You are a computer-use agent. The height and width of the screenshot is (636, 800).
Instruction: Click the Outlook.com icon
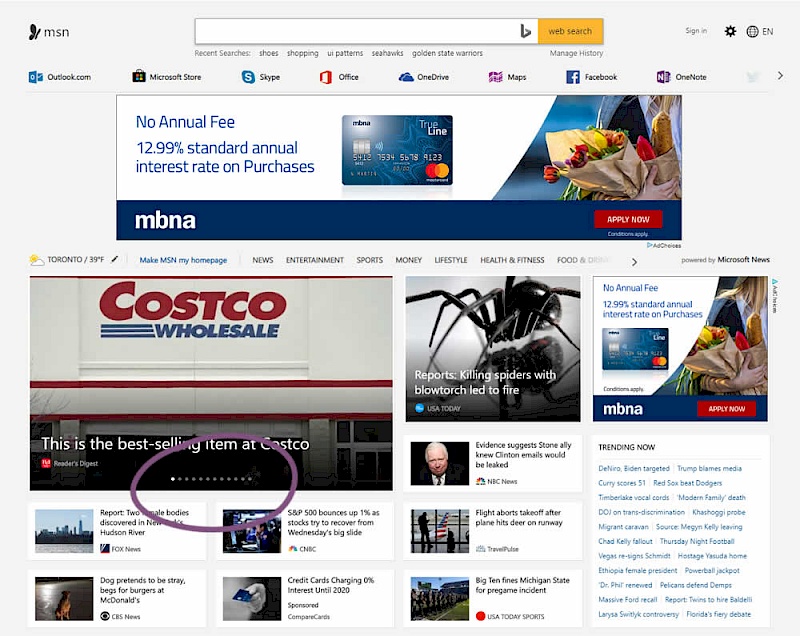click(36, 77)
